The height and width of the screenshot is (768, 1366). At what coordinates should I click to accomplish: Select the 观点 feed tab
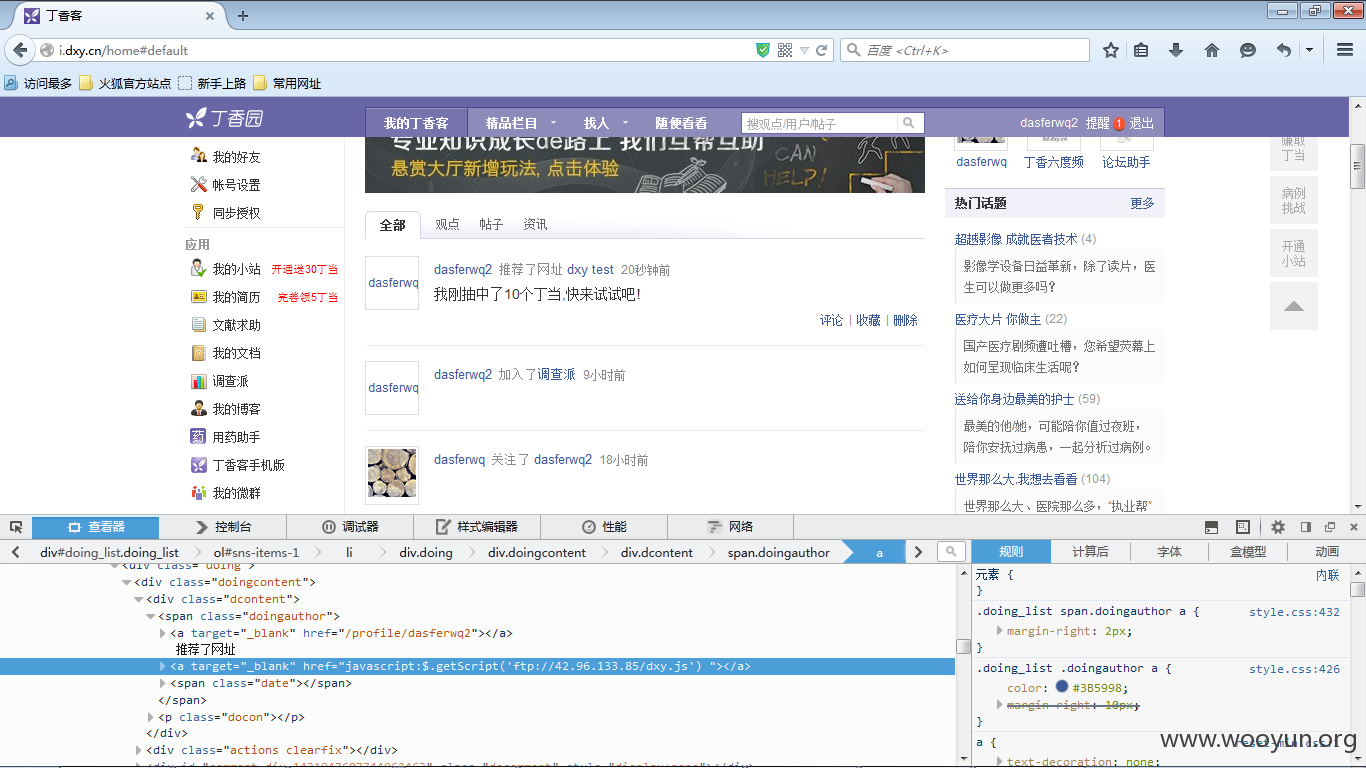point(447,225)
